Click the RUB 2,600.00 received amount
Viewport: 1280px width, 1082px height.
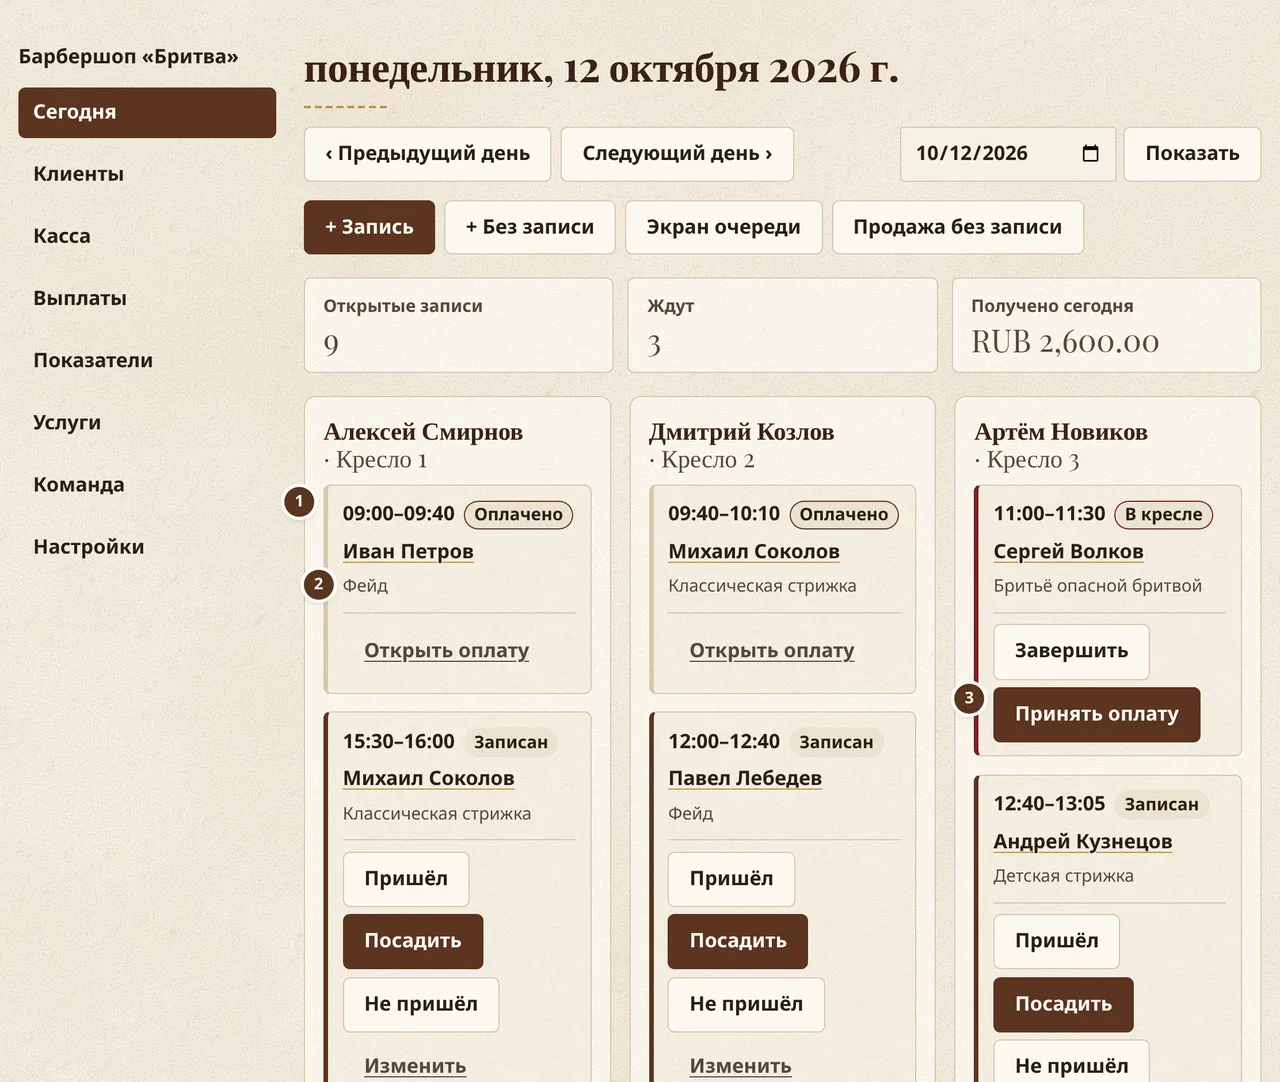click(1065, 343)
